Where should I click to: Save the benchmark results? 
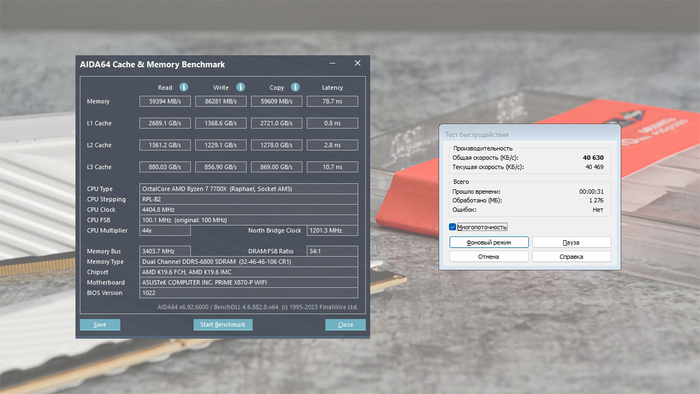100,324
